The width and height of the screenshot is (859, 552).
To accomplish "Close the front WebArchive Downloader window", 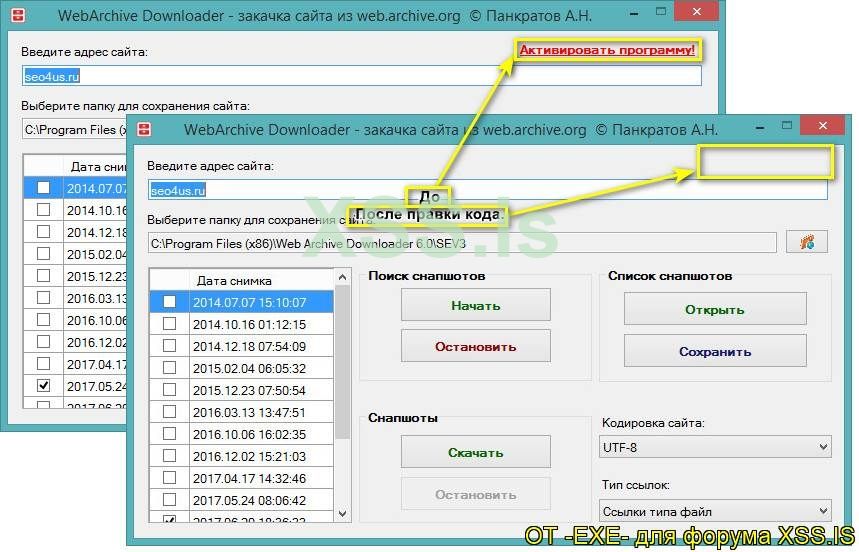I will (822, 125).
